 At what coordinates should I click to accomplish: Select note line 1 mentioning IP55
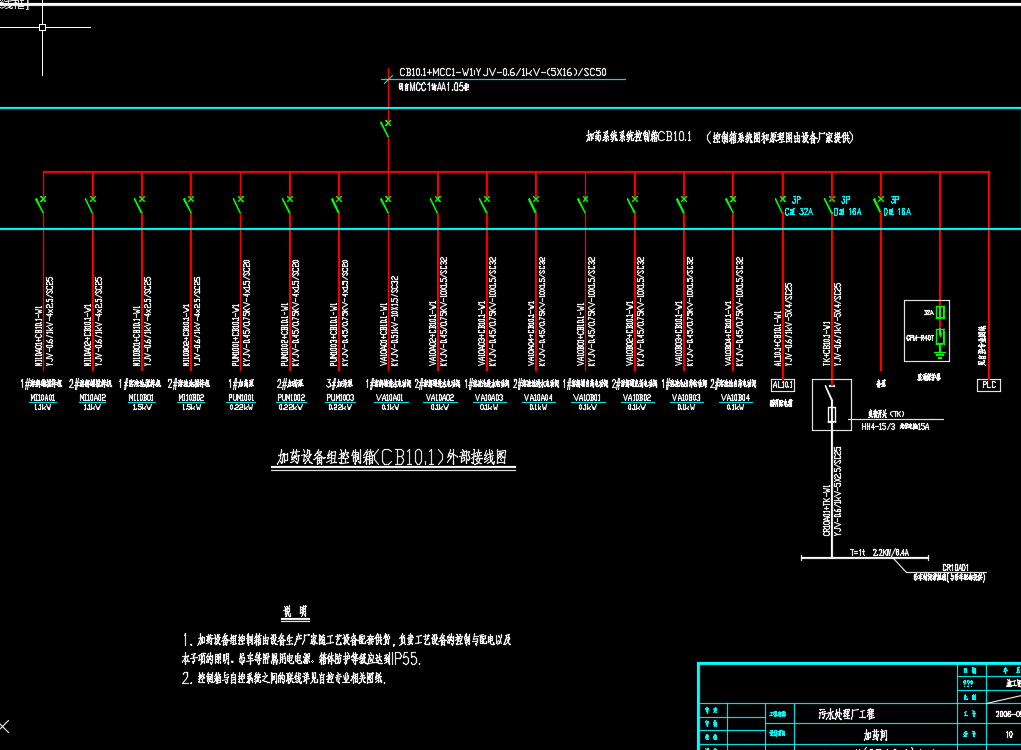point(346,650)
